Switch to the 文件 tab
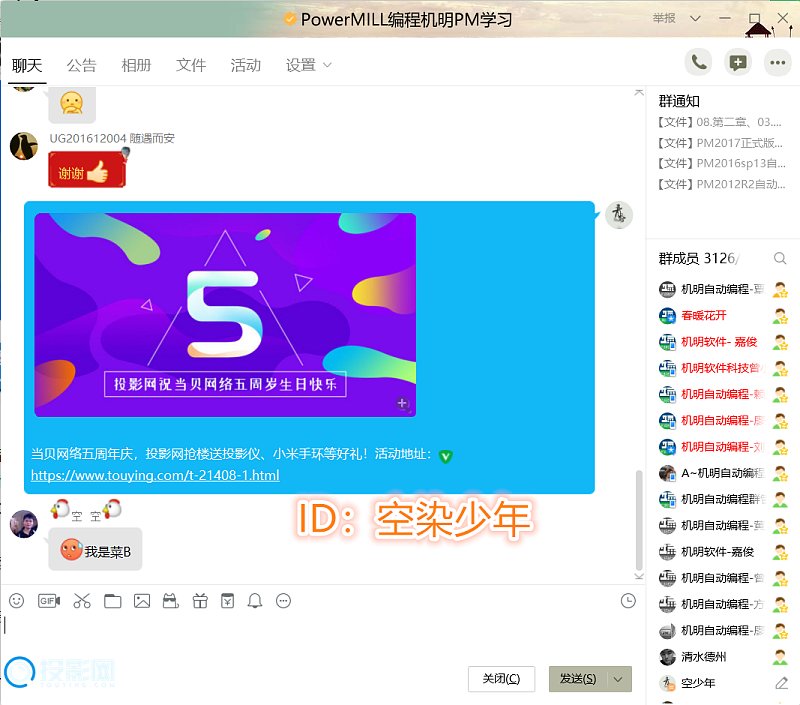This screenshot has height=705, width=800. (x=191, y=65)
